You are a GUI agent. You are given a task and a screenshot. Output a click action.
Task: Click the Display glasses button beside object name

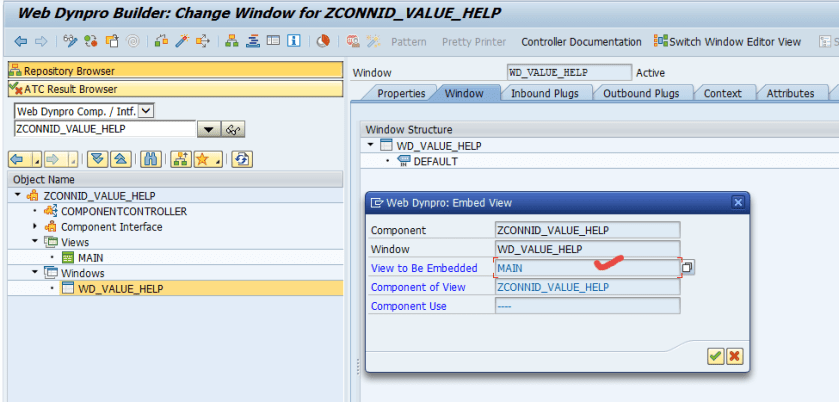pyautogui.click(x=233, y=130)
